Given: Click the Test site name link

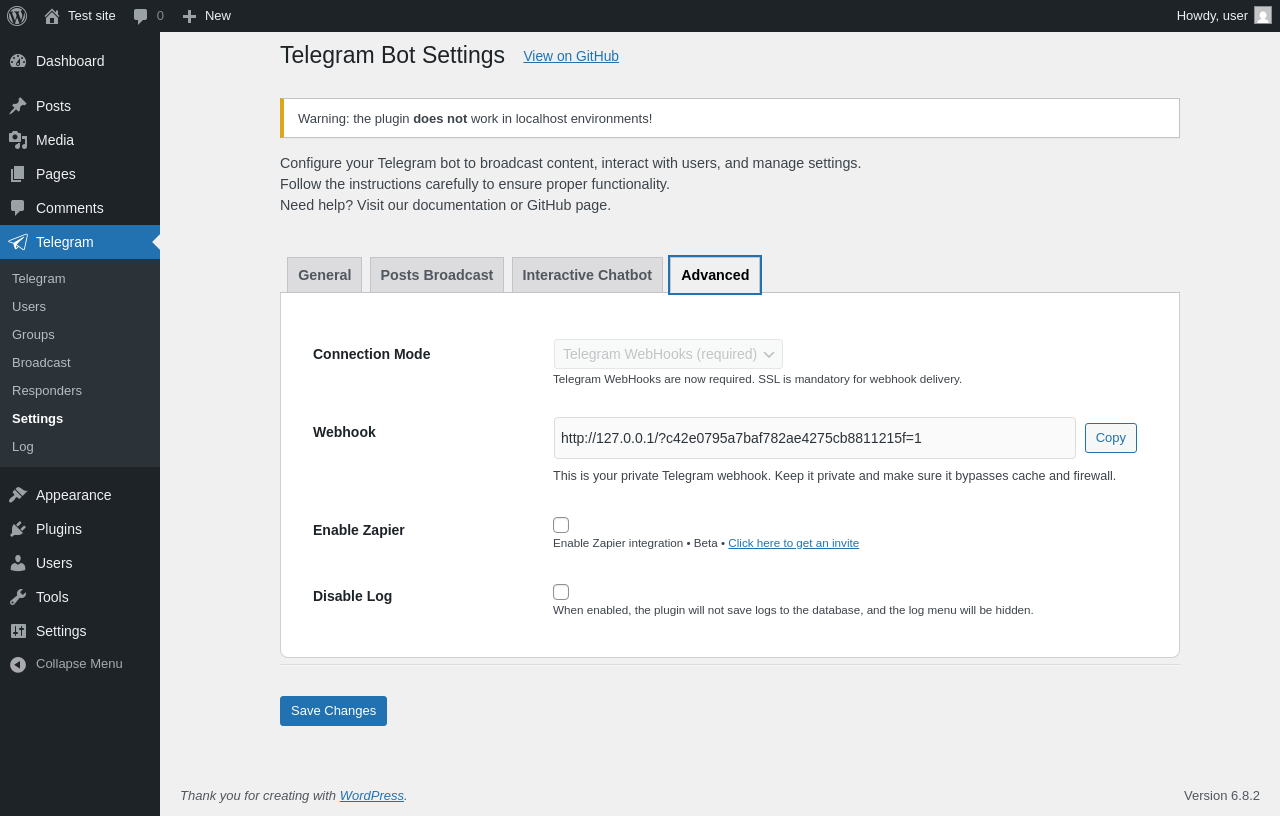Looking at the screenshot, I should click(x=92, y=15).
